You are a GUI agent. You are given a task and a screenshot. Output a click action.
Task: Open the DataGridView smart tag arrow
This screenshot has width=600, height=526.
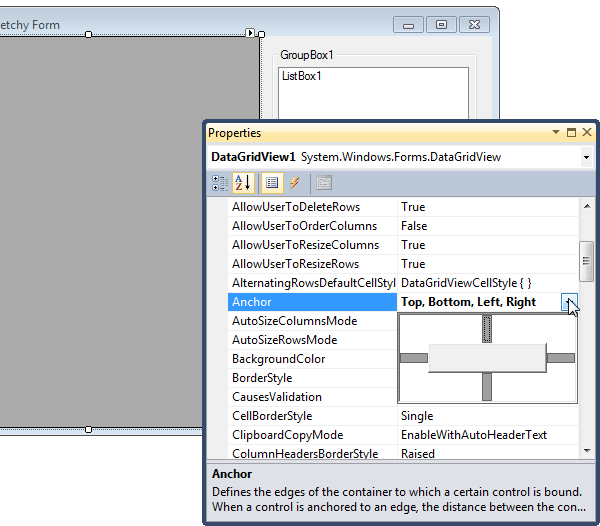click(x=250, y=33)
